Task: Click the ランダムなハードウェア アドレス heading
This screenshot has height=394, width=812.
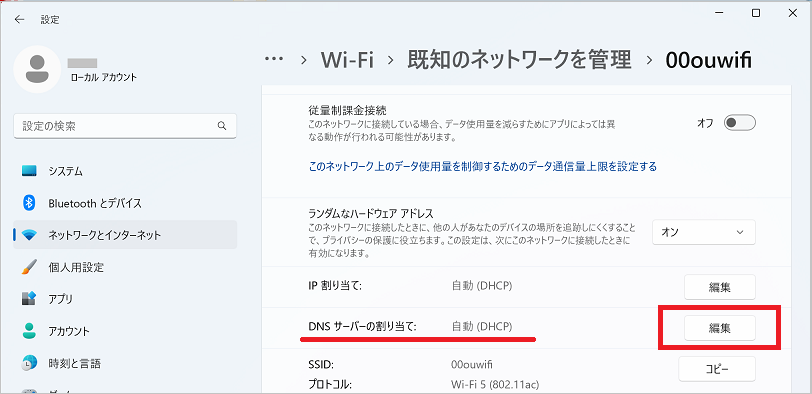Action: point(370,213)
